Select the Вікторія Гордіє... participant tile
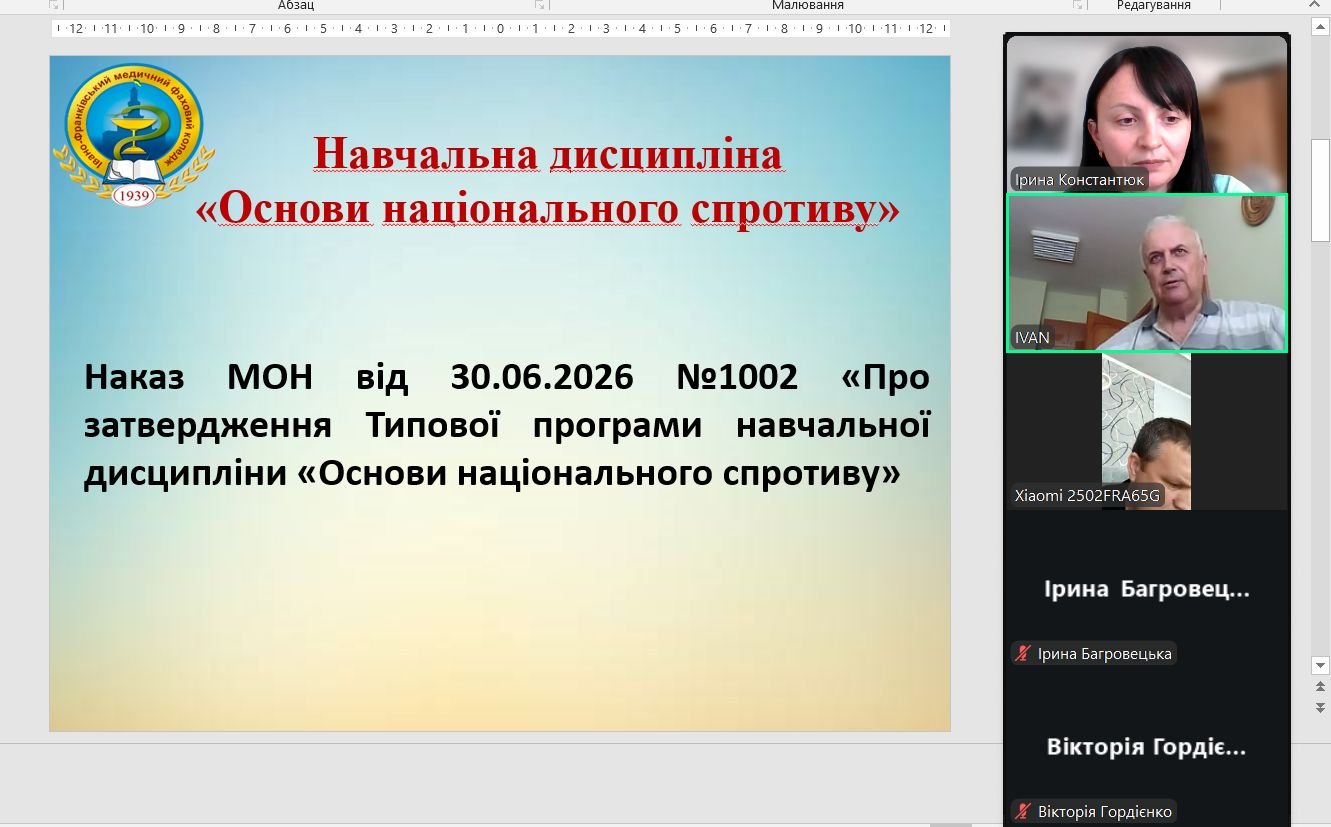 1147,748
